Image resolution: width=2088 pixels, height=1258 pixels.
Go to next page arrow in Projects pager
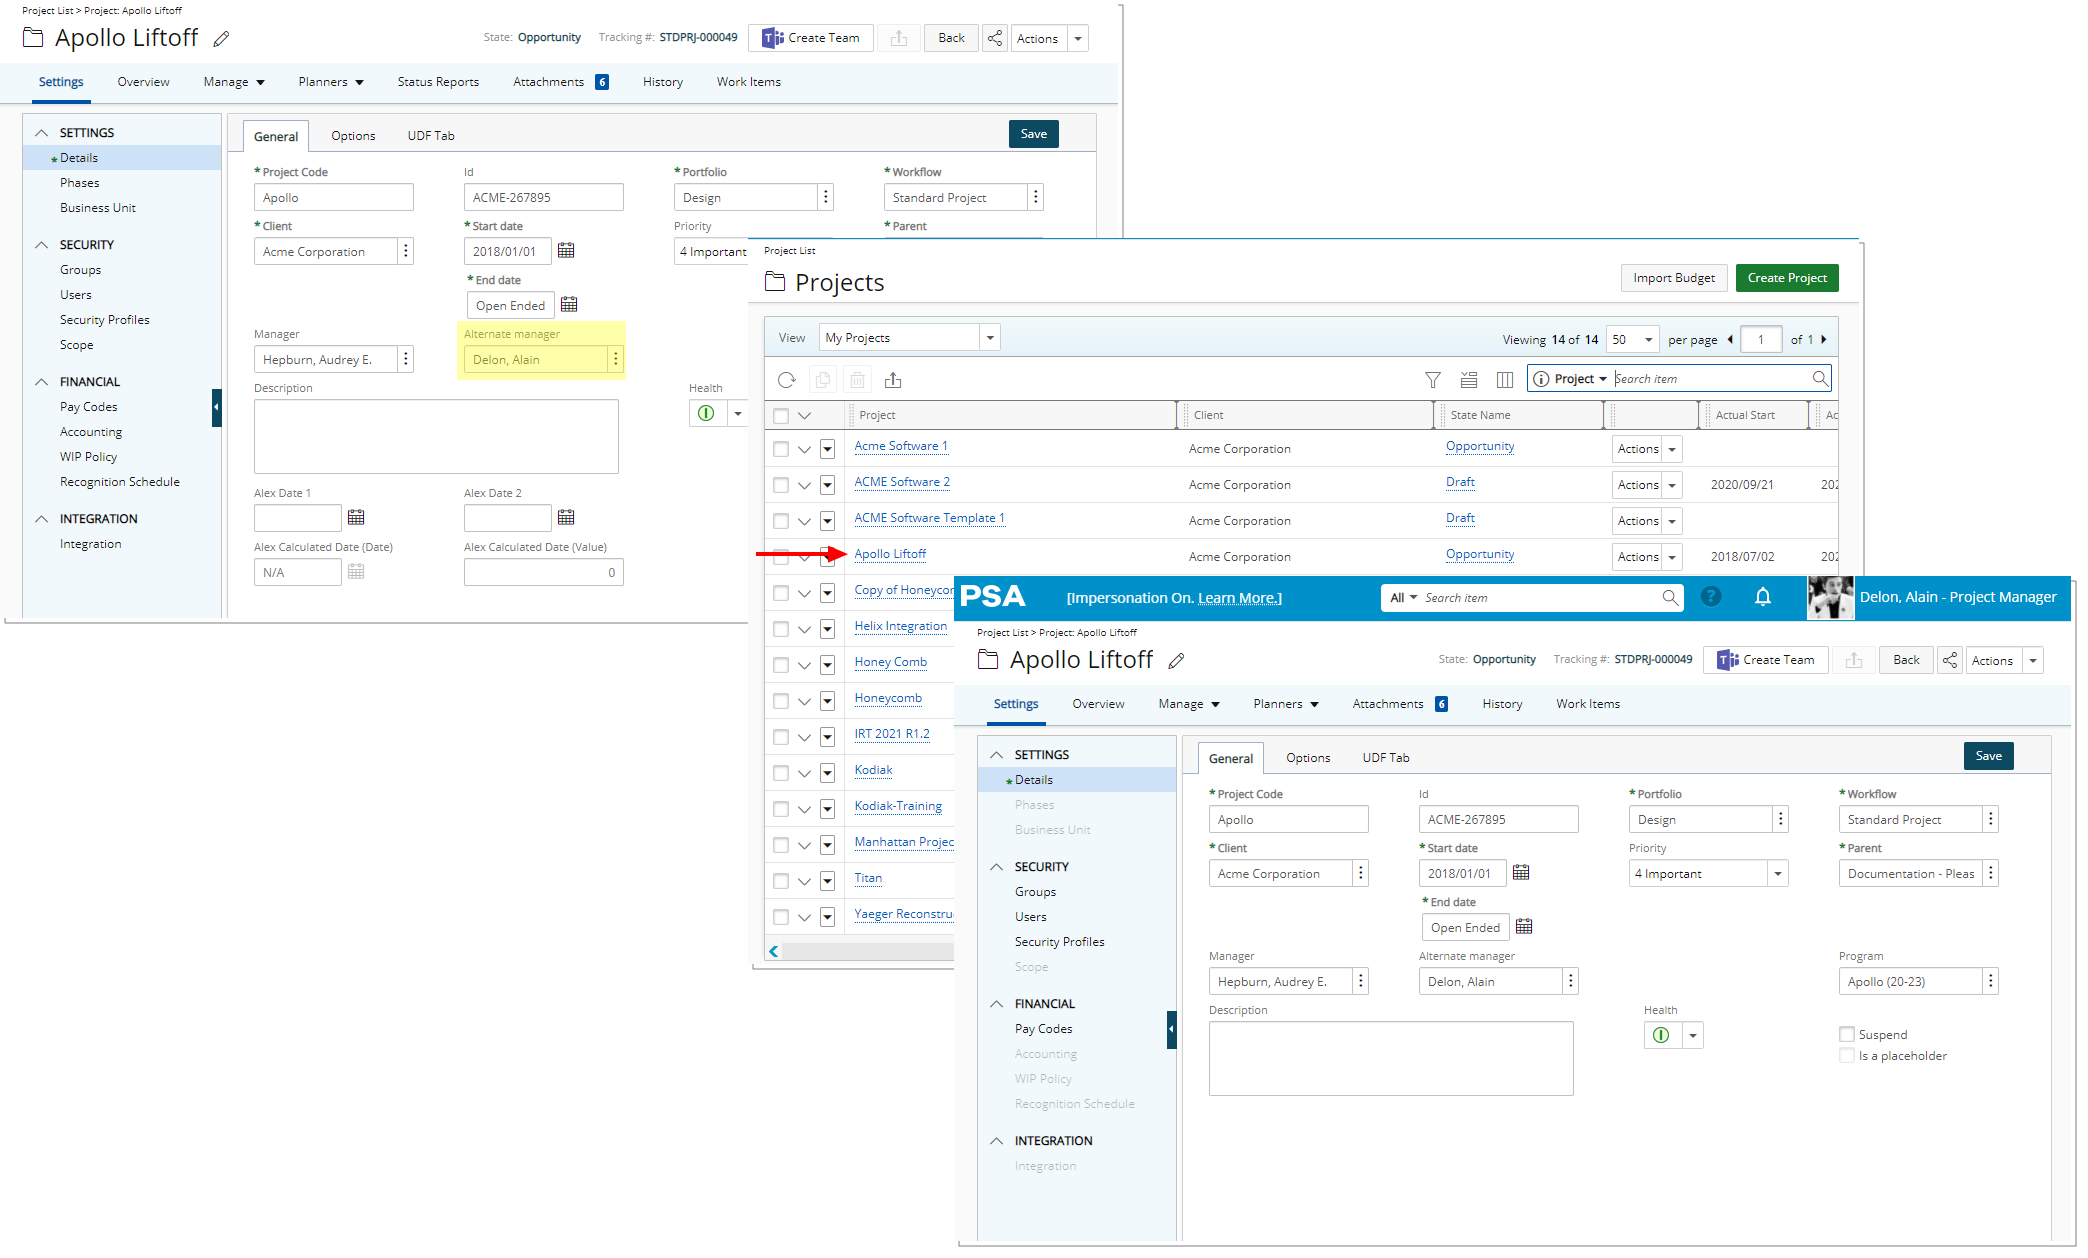pyautogui.click(x=1824, y=340)
